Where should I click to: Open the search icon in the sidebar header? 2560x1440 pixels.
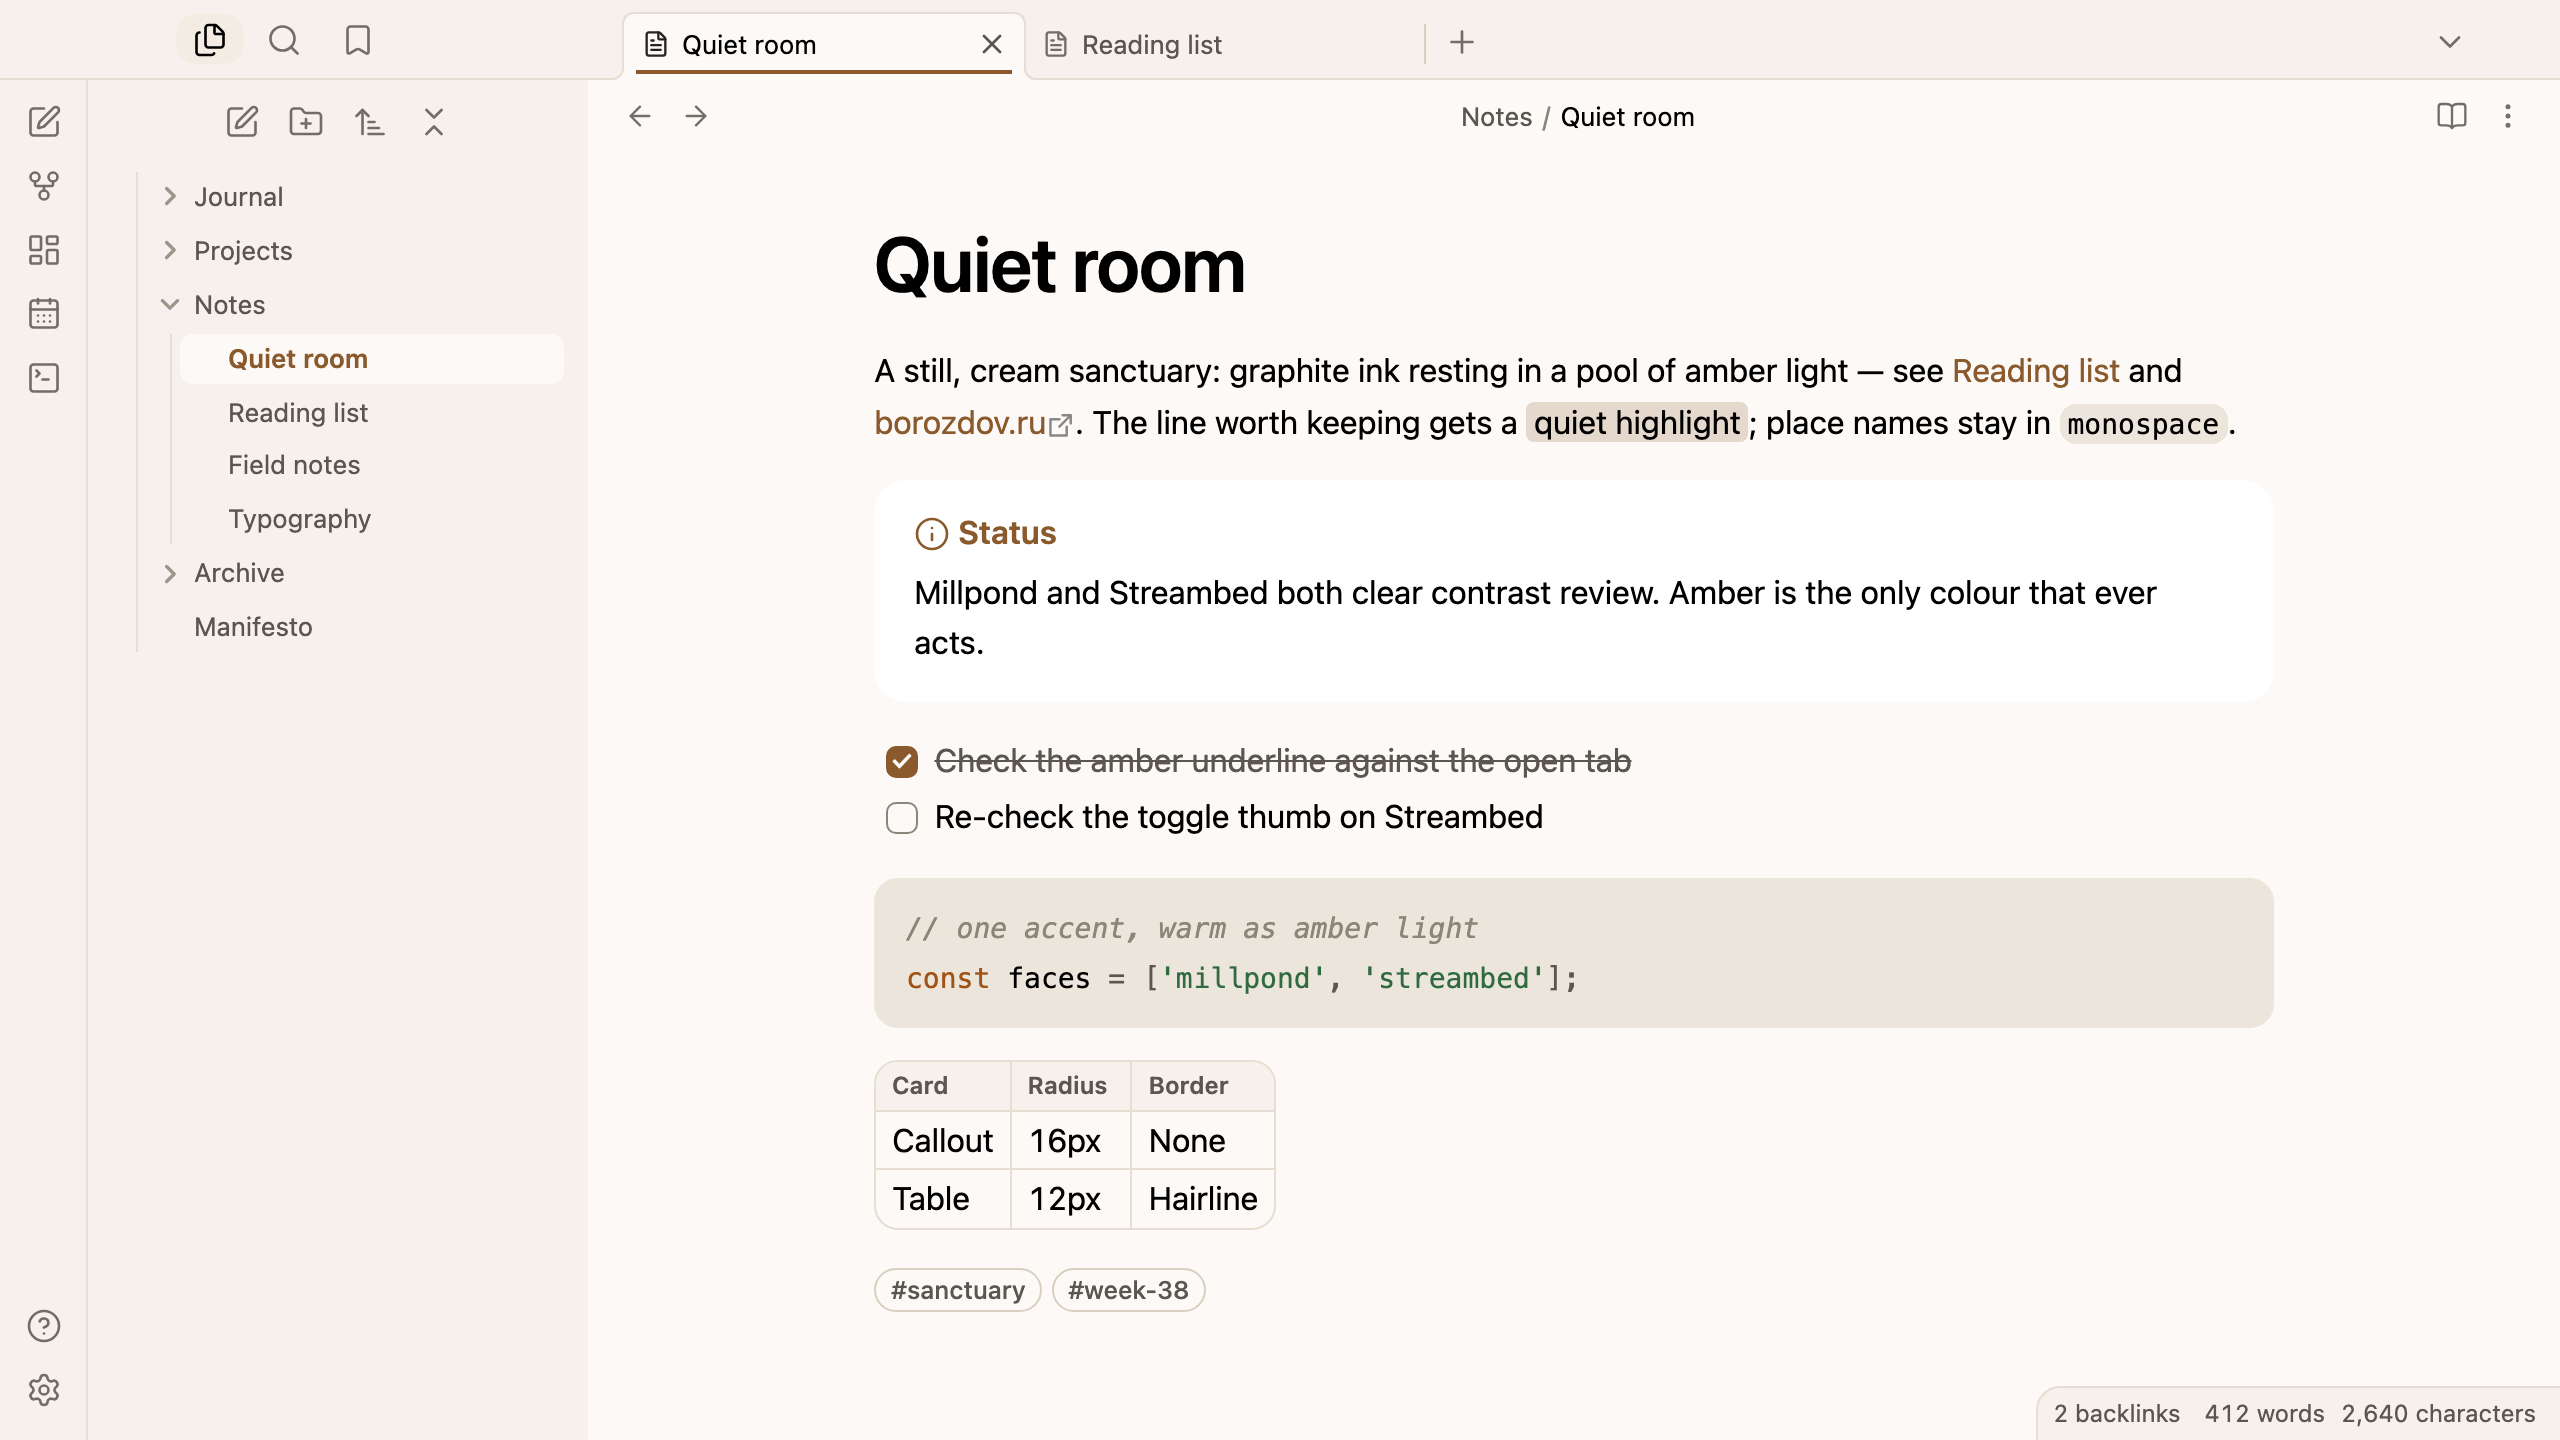(284, 40)
